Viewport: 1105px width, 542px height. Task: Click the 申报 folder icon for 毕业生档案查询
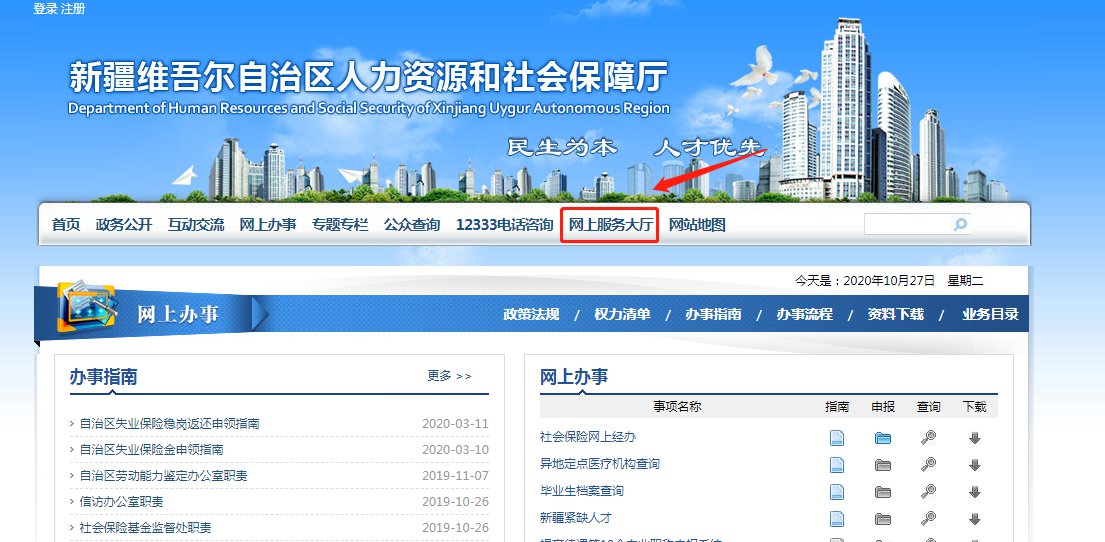click(x=882, y=492)
